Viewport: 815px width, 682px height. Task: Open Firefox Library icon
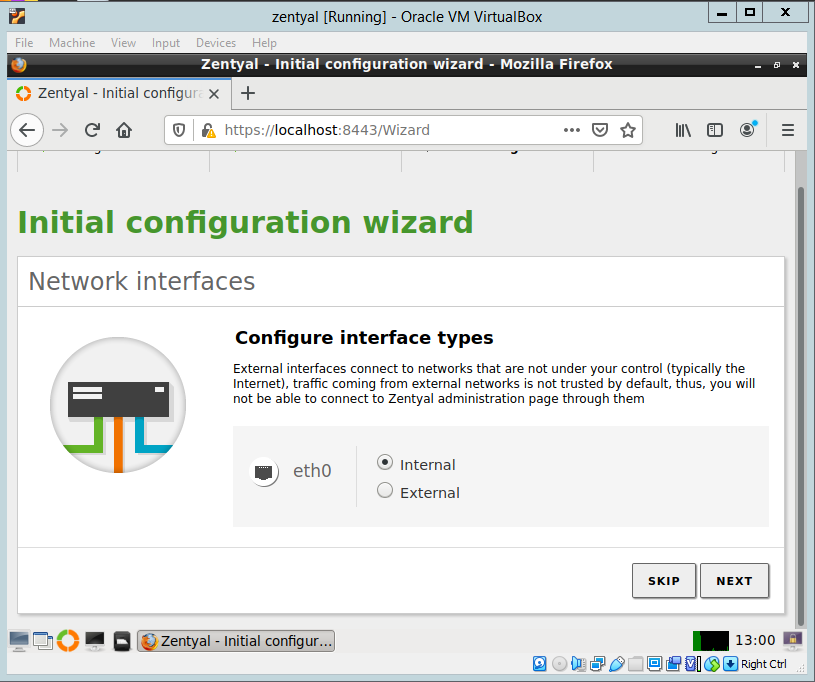(x=683, y=130)
